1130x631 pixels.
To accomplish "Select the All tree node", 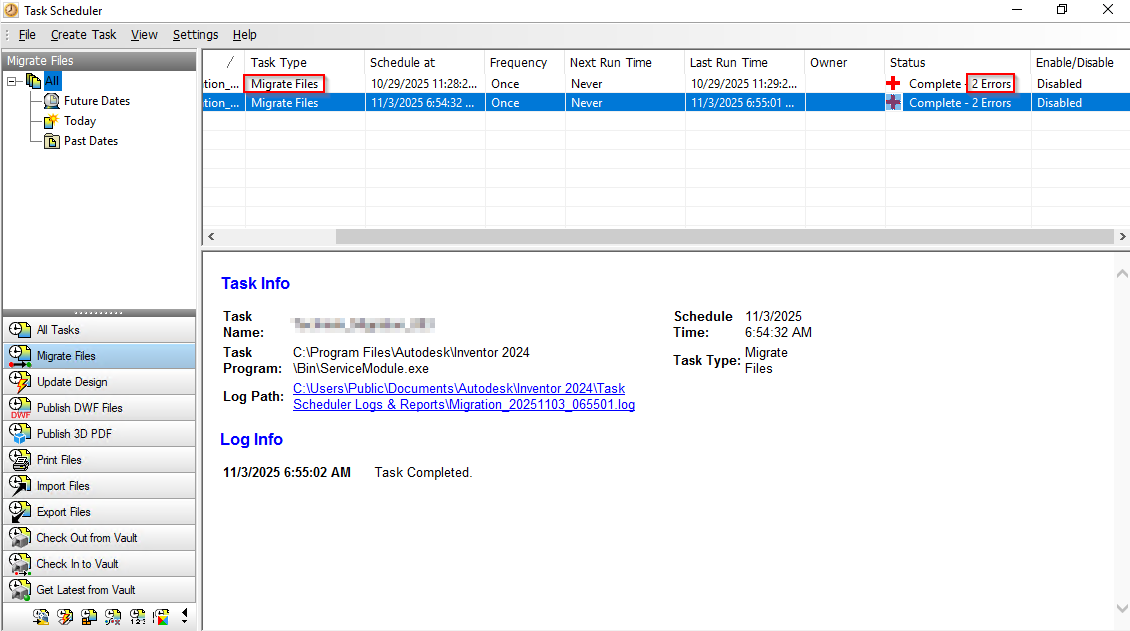I will pyautogui.click(x=52, y=81).
